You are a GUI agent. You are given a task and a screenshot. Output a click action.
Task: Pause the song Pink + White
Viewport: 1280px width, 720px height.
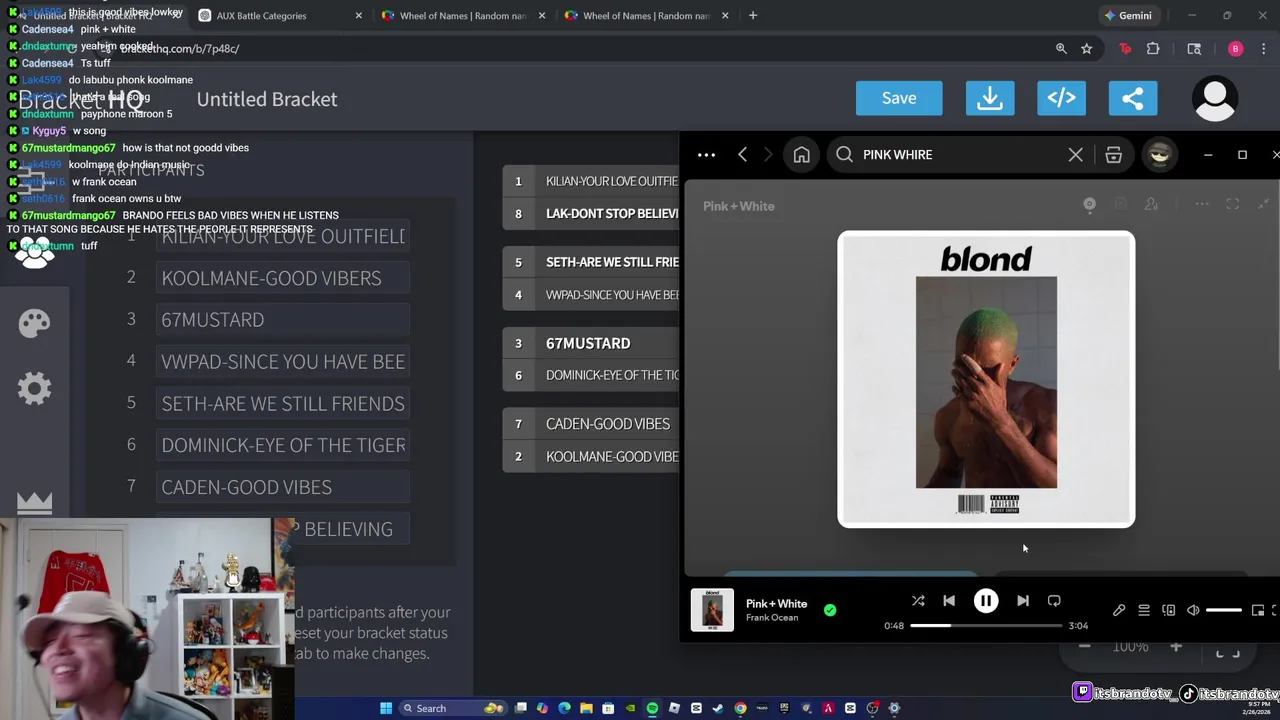pos(986,601)
